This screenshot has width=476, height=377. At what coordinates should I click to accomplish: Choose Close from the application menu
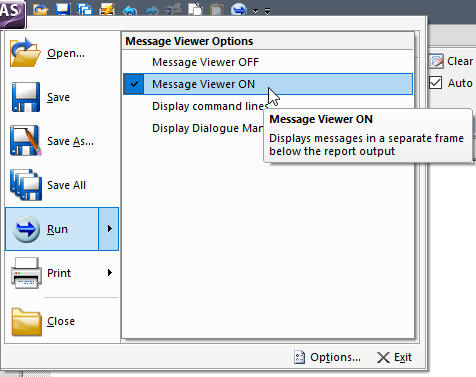click(x=62, y=321)
